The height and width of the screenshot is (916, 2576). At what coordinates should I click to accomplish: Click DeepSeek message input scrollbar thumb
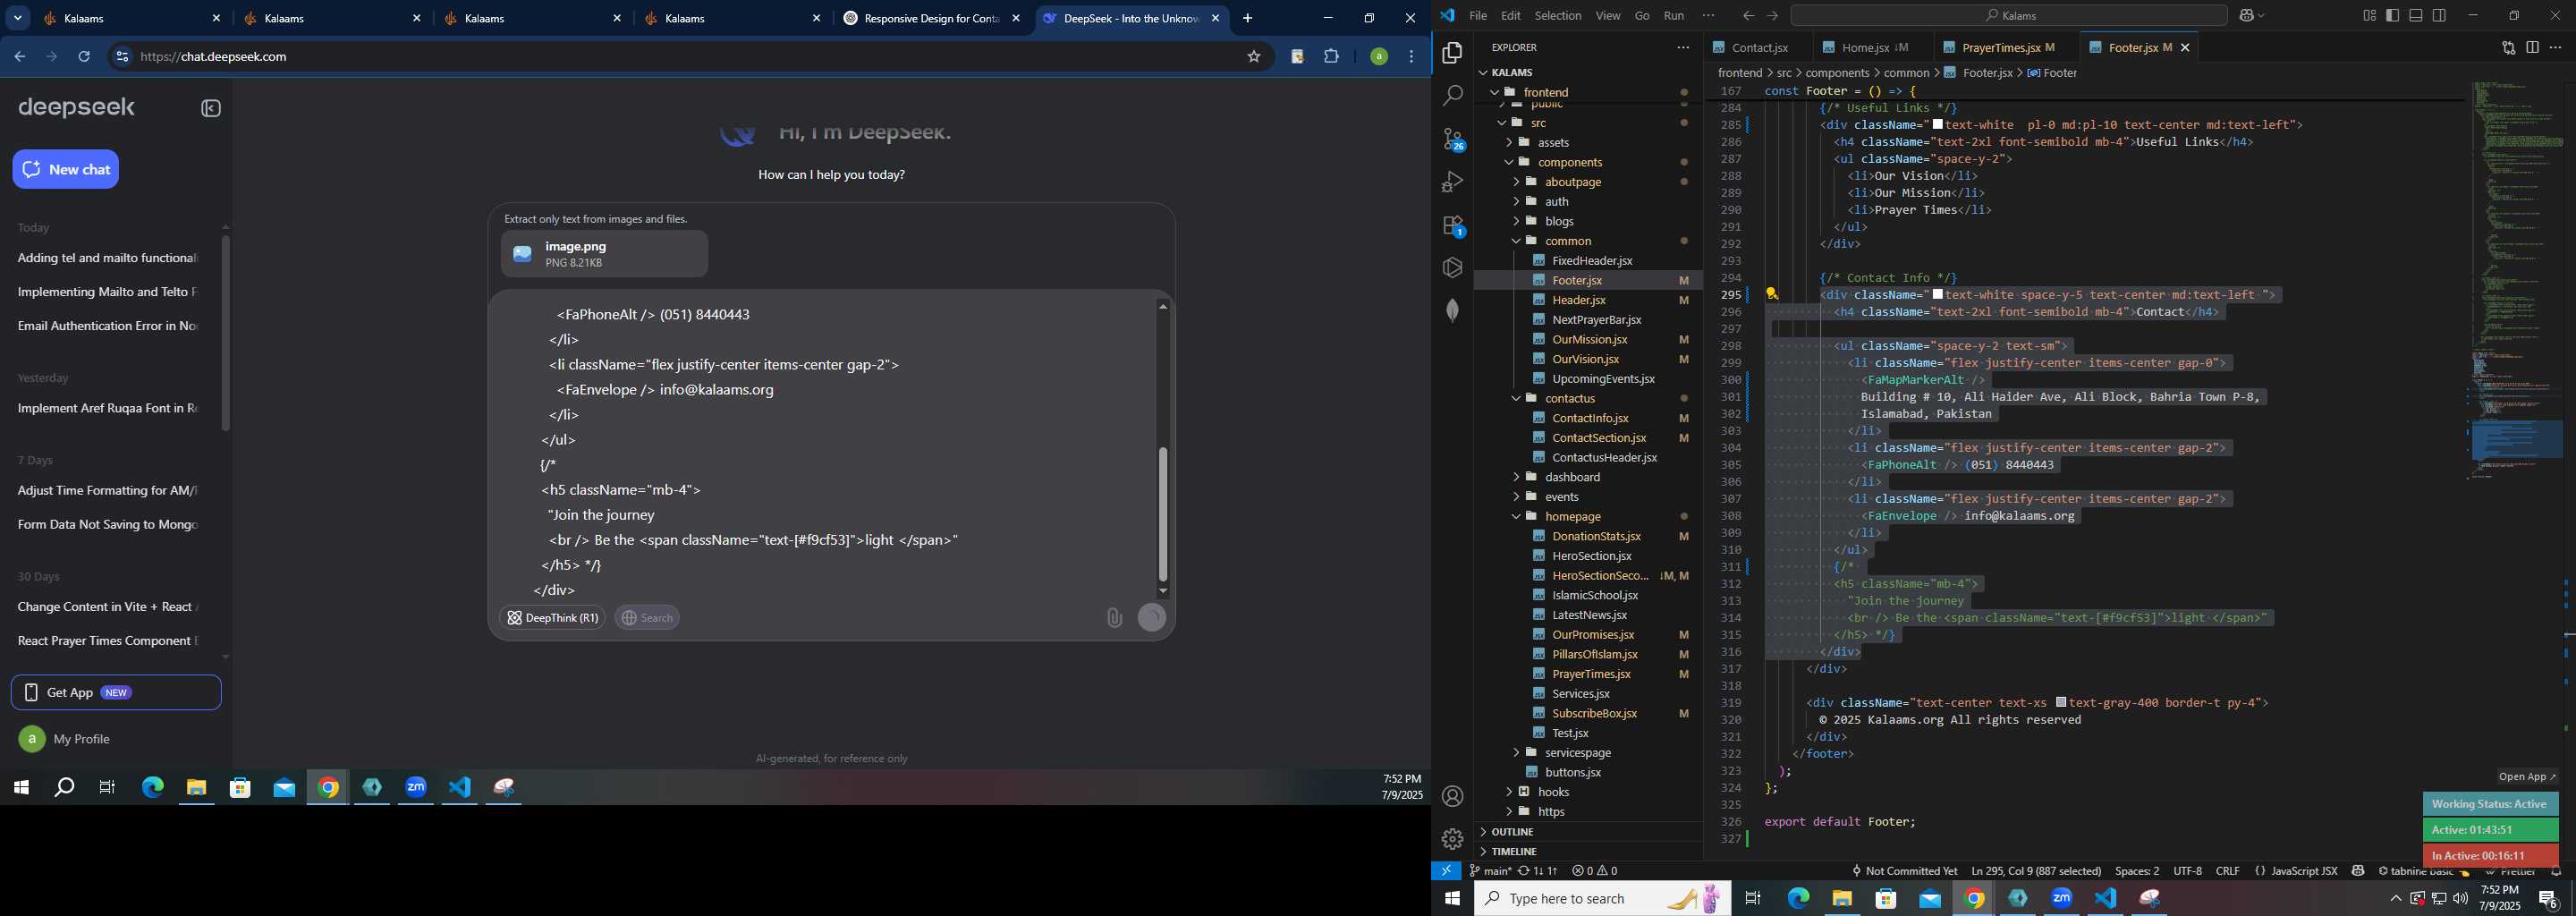point(1162,514)
